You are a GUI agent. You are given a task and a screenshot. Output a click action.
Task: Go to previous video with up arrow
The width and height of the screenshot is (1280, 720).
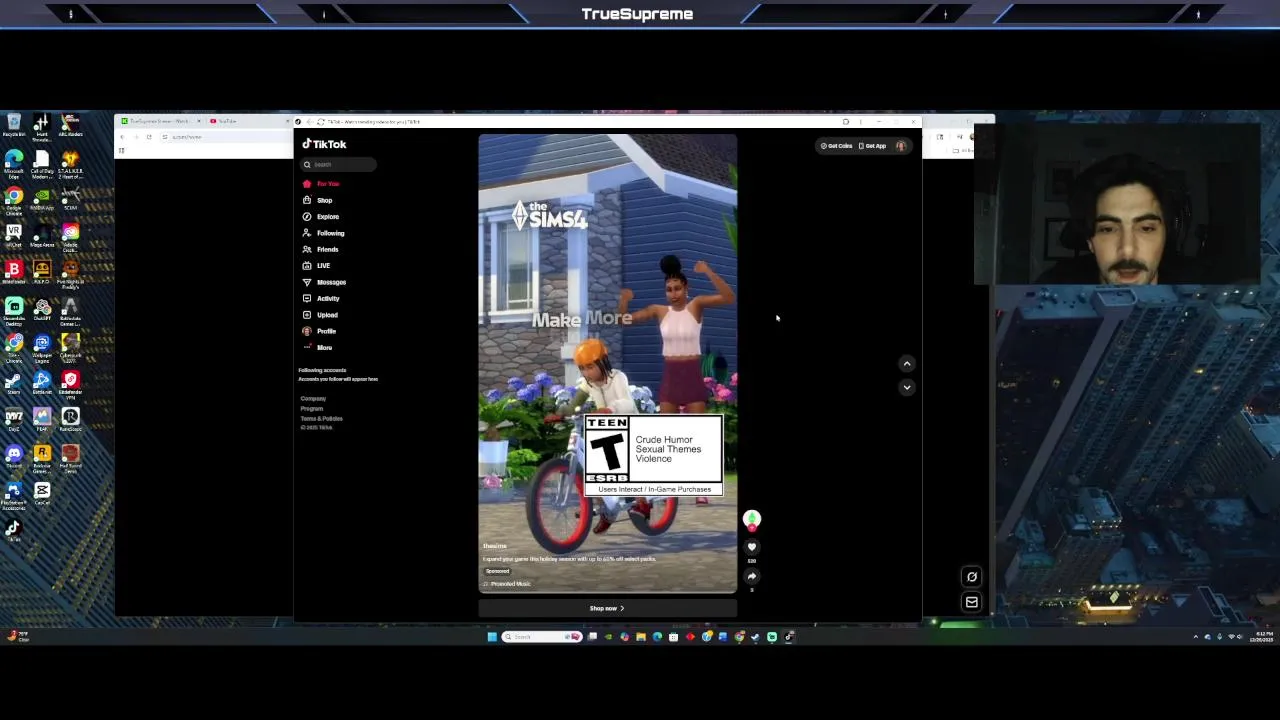(x=907, y=364)
